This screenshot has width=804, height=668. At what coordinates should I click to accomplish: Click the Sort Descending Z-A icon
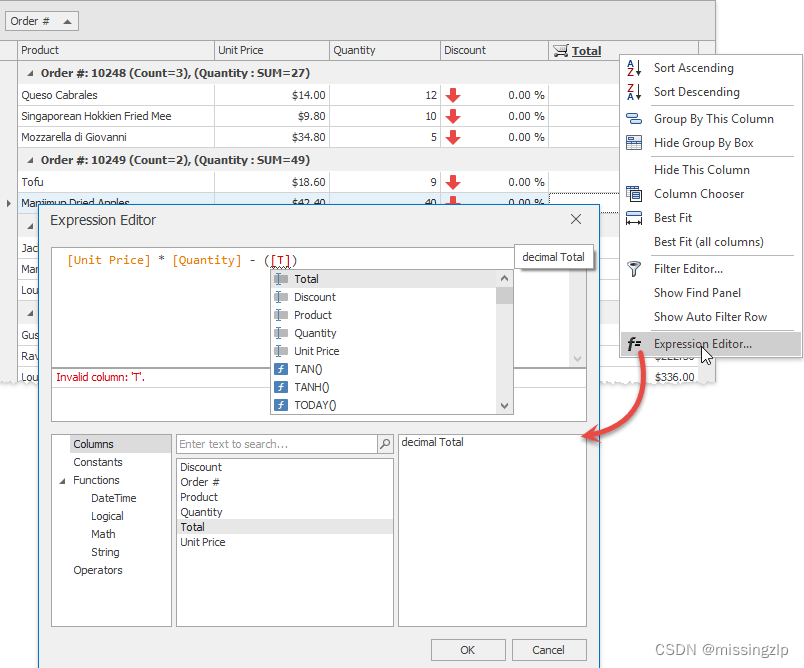click(634, 92)
